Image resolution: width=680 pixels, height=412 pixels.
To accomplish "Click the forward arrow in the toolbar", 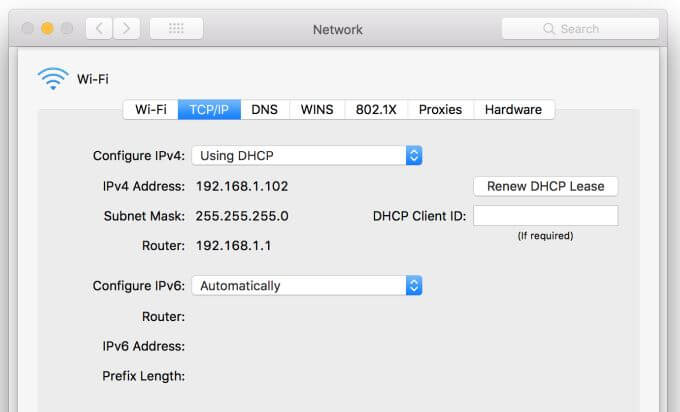I will click(x=126, y=28).
